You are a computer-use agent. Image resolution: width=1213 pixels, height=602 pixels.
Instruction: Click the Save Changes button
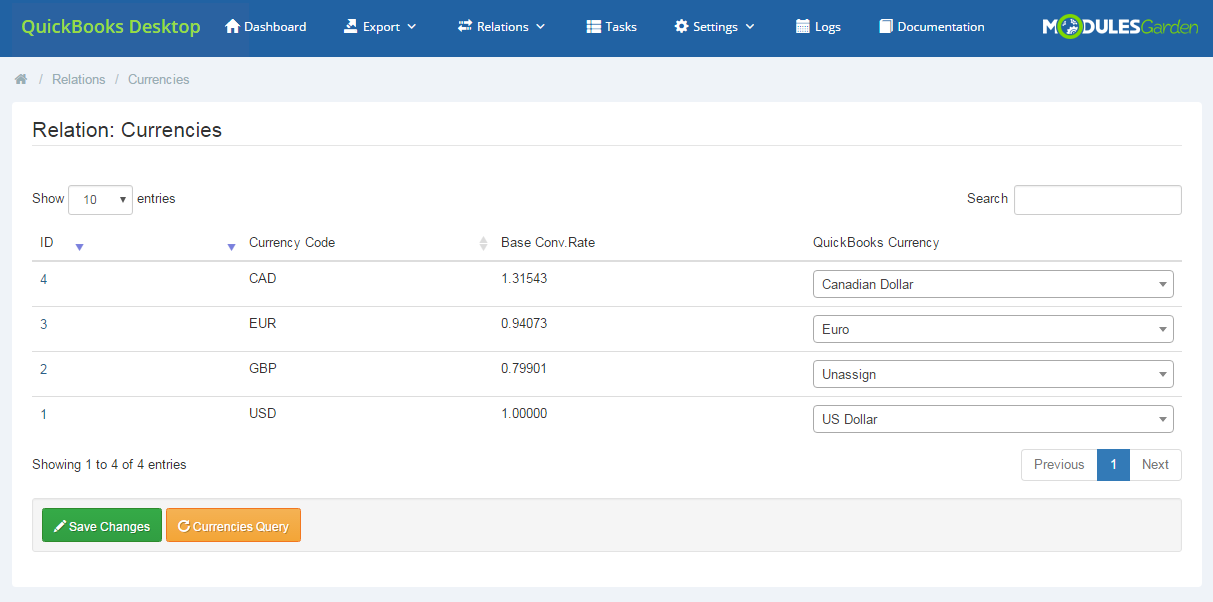[101, 525]
